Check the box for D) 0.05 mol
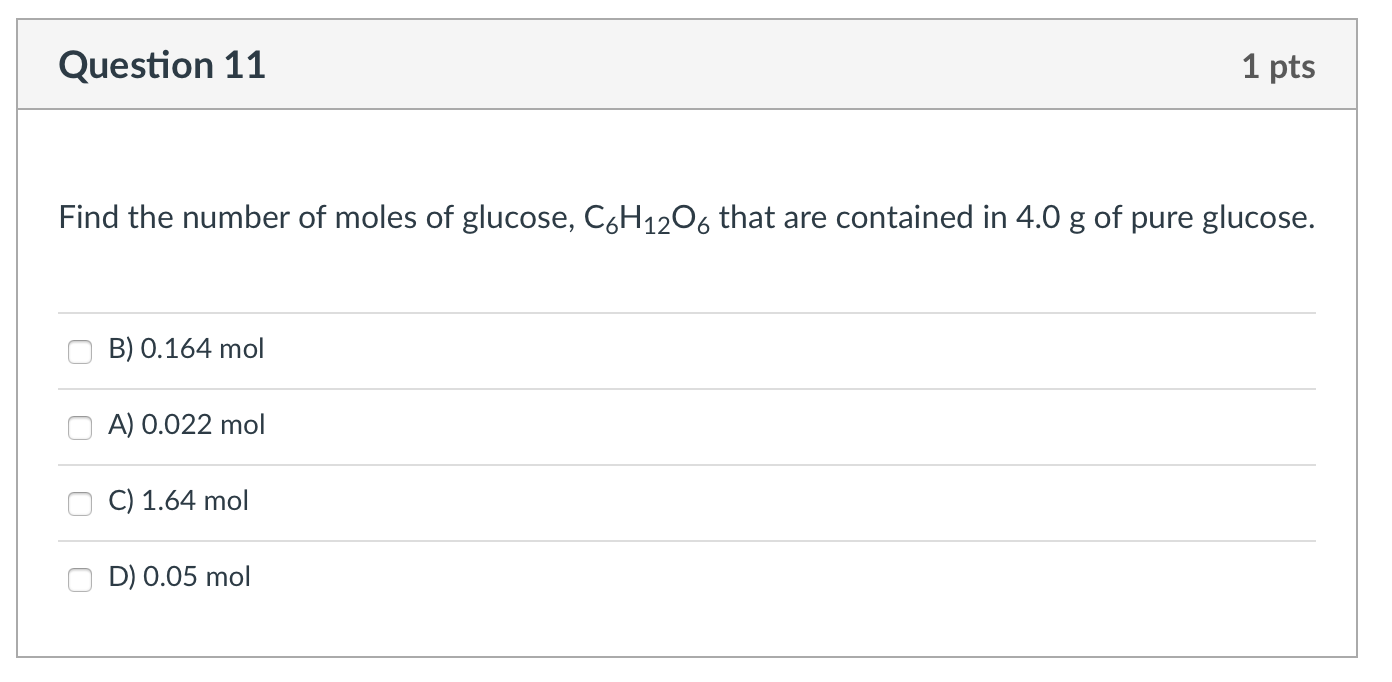Viewport: 1392px width, 682px height. (x=79, y=578)
